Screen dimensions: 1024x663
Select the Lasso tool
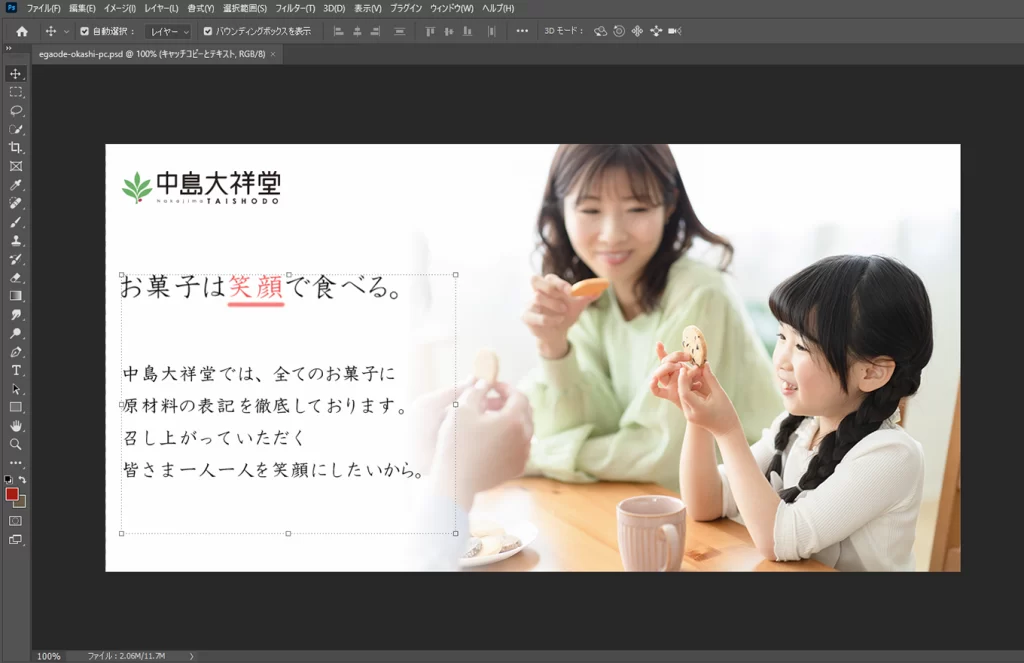pyautogui.click(x=16, y=110)
